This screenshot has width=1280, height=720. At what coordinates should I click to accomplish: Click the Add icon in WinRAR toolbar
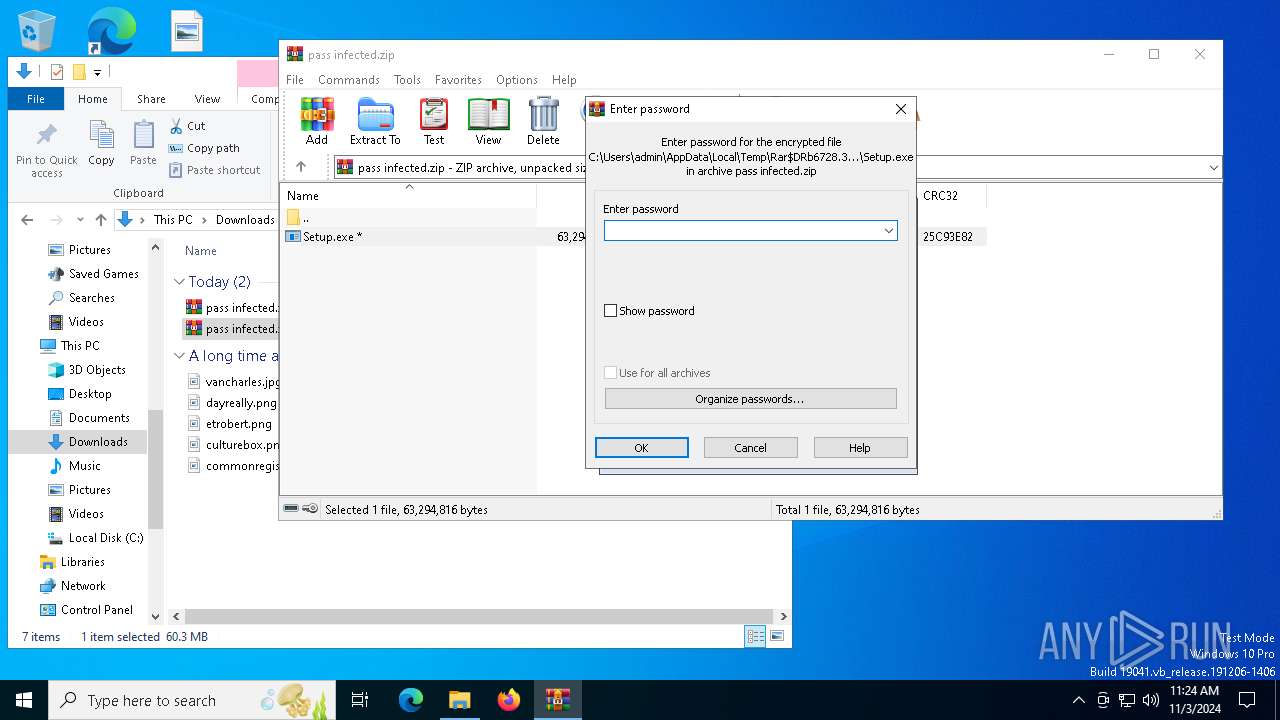[317, 121]
